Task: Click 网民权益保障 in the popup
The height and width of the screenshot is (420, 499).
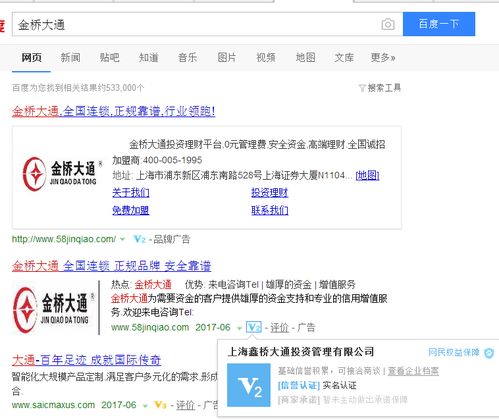Action: [454, 352]
